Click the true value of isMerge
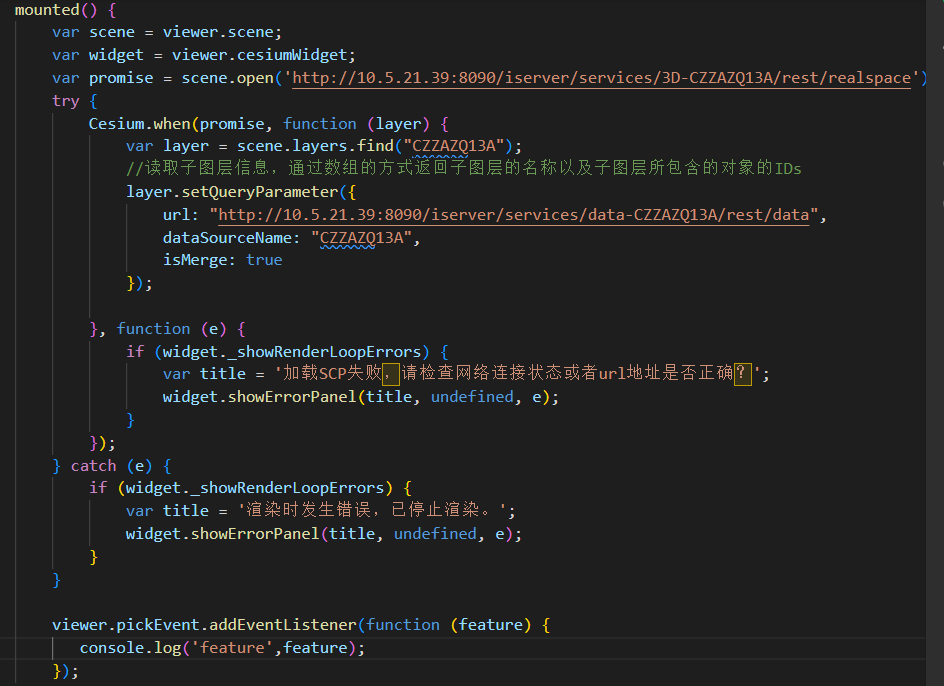 tap(264, 260)
